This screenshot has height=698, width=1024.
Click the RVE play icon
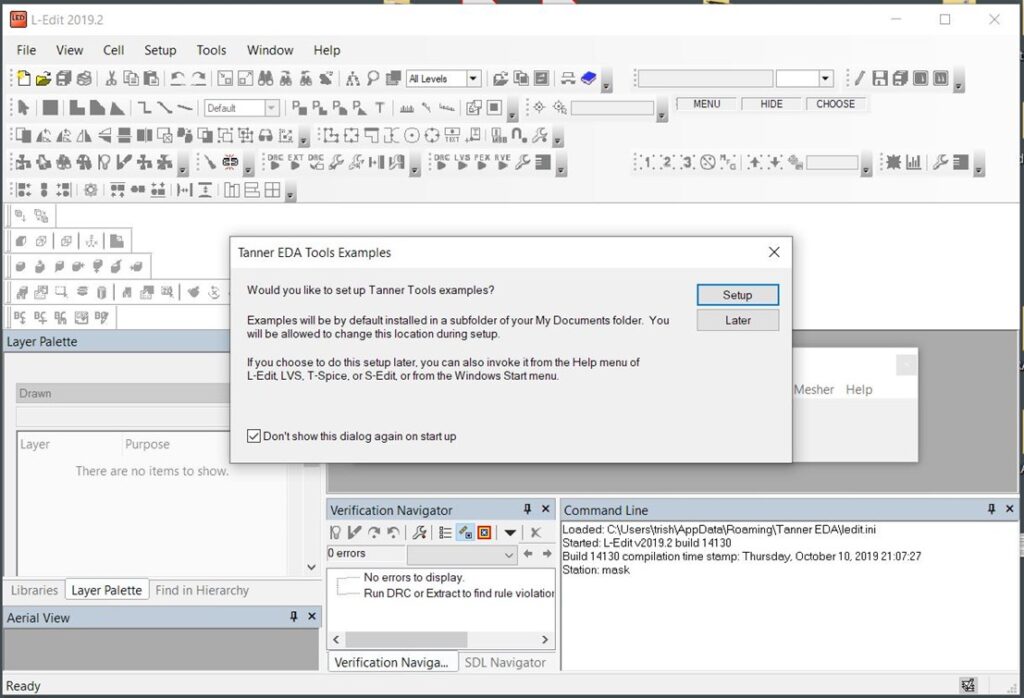[502, 162]
